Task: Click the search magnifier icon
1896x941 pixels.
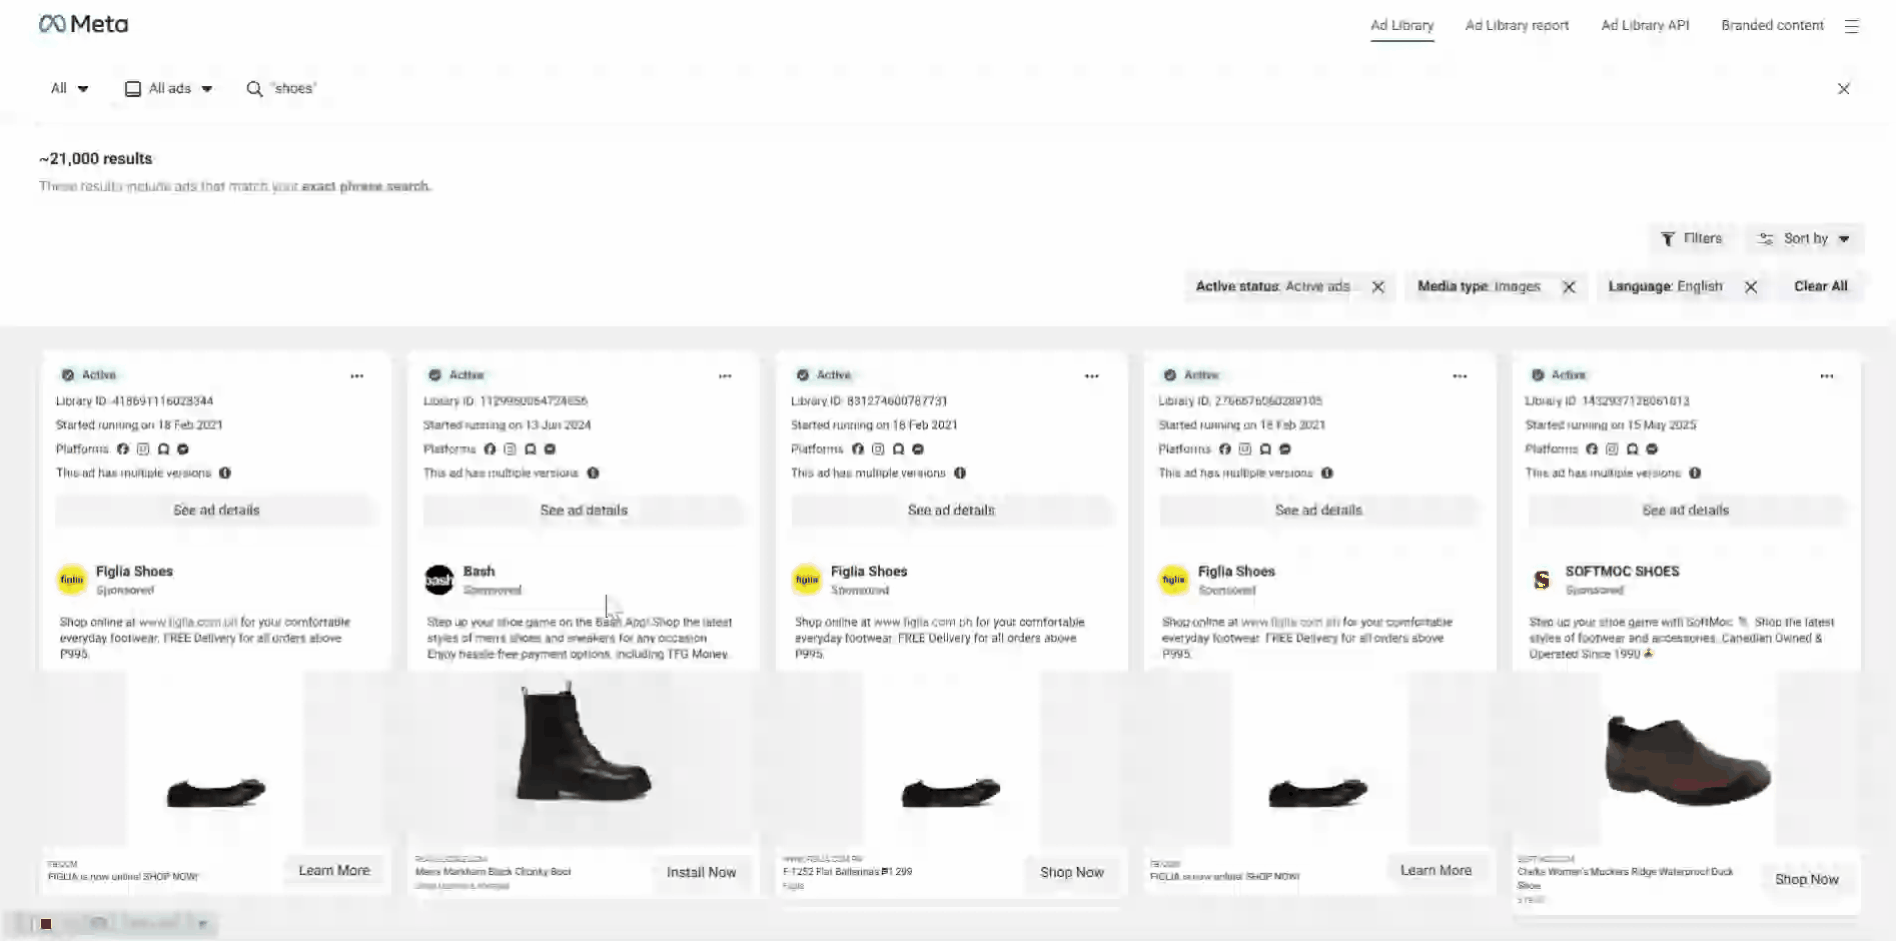Action: (254, 88)
